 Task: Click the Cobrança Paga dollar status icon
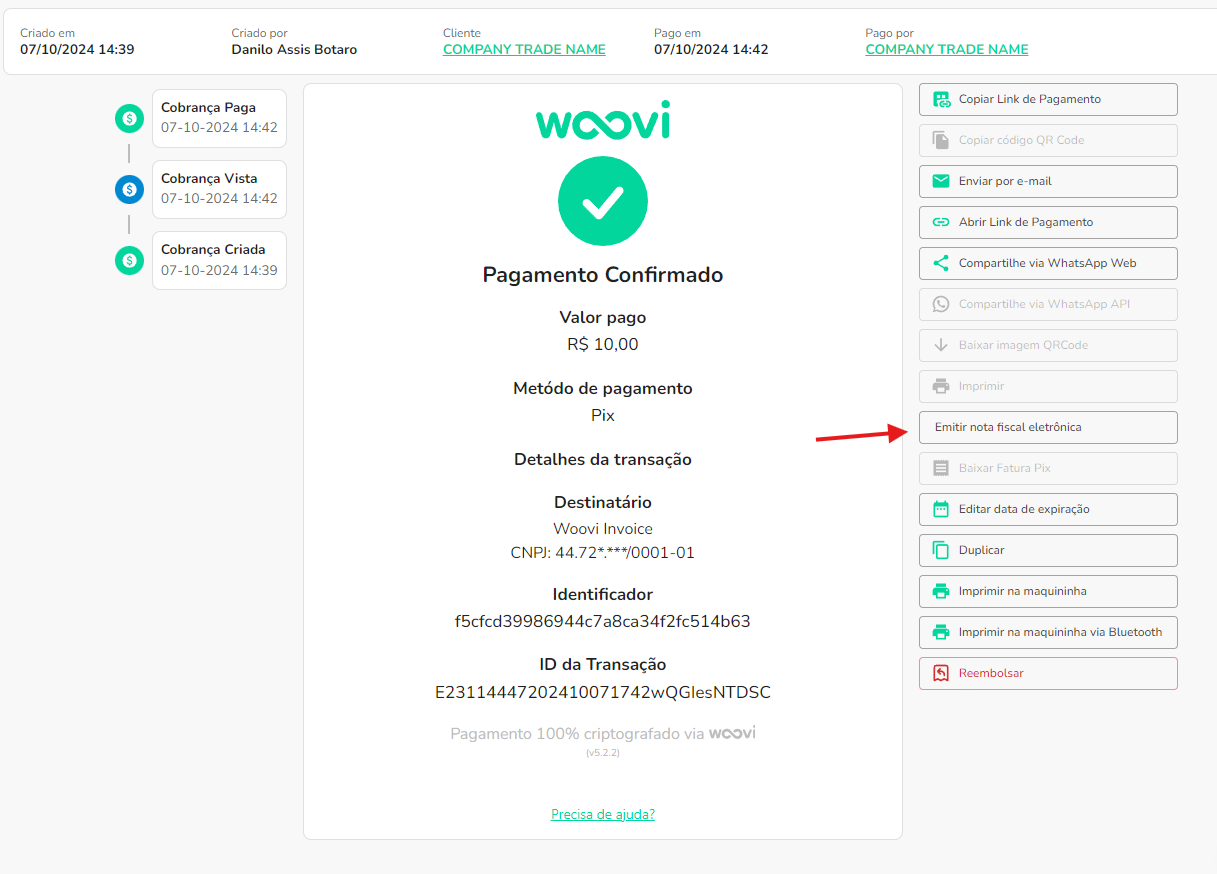tap(129, 119)
